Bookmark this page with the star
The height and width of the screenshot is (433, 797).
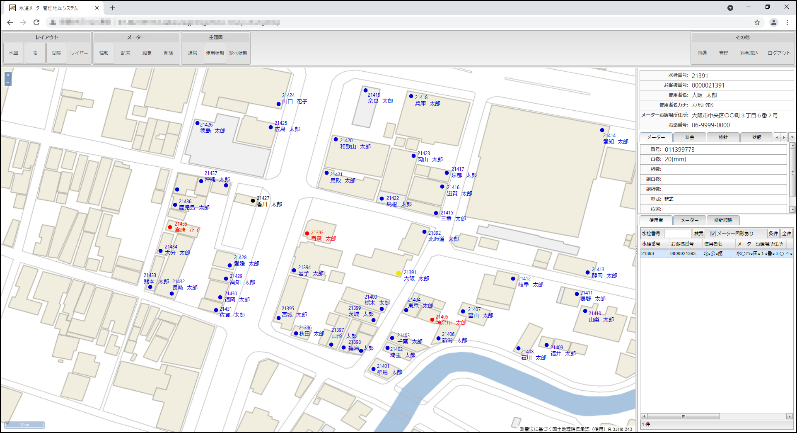[757, 22]
